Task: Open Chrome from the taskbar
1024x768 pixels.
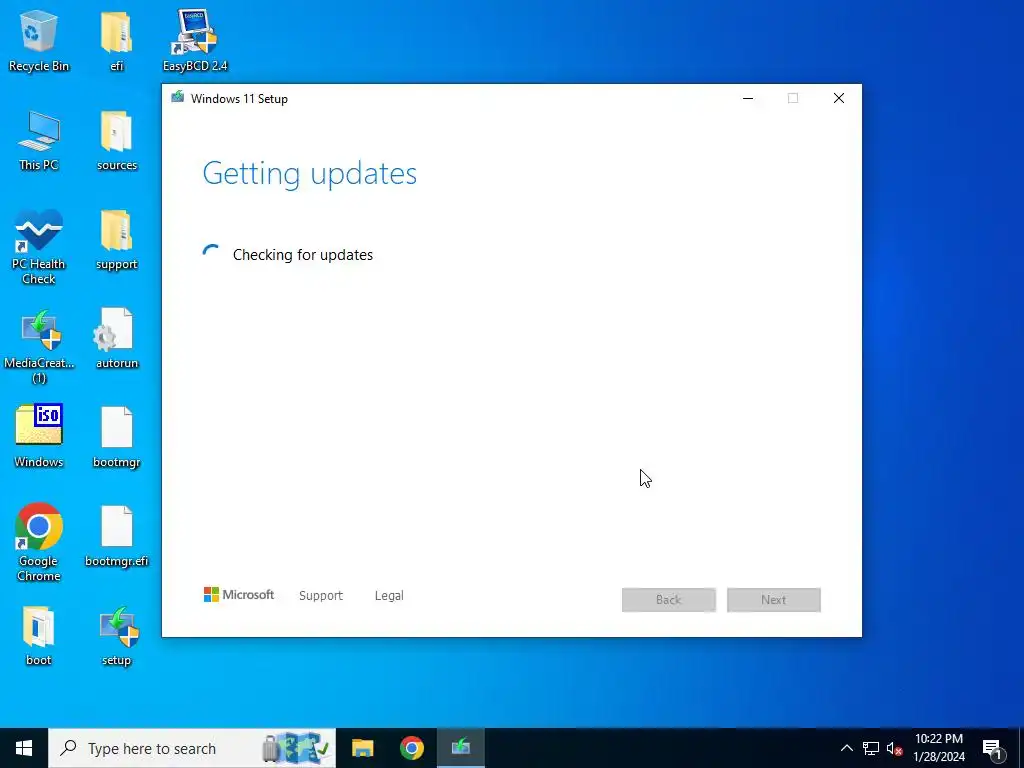Action: [x=411, y=748]
